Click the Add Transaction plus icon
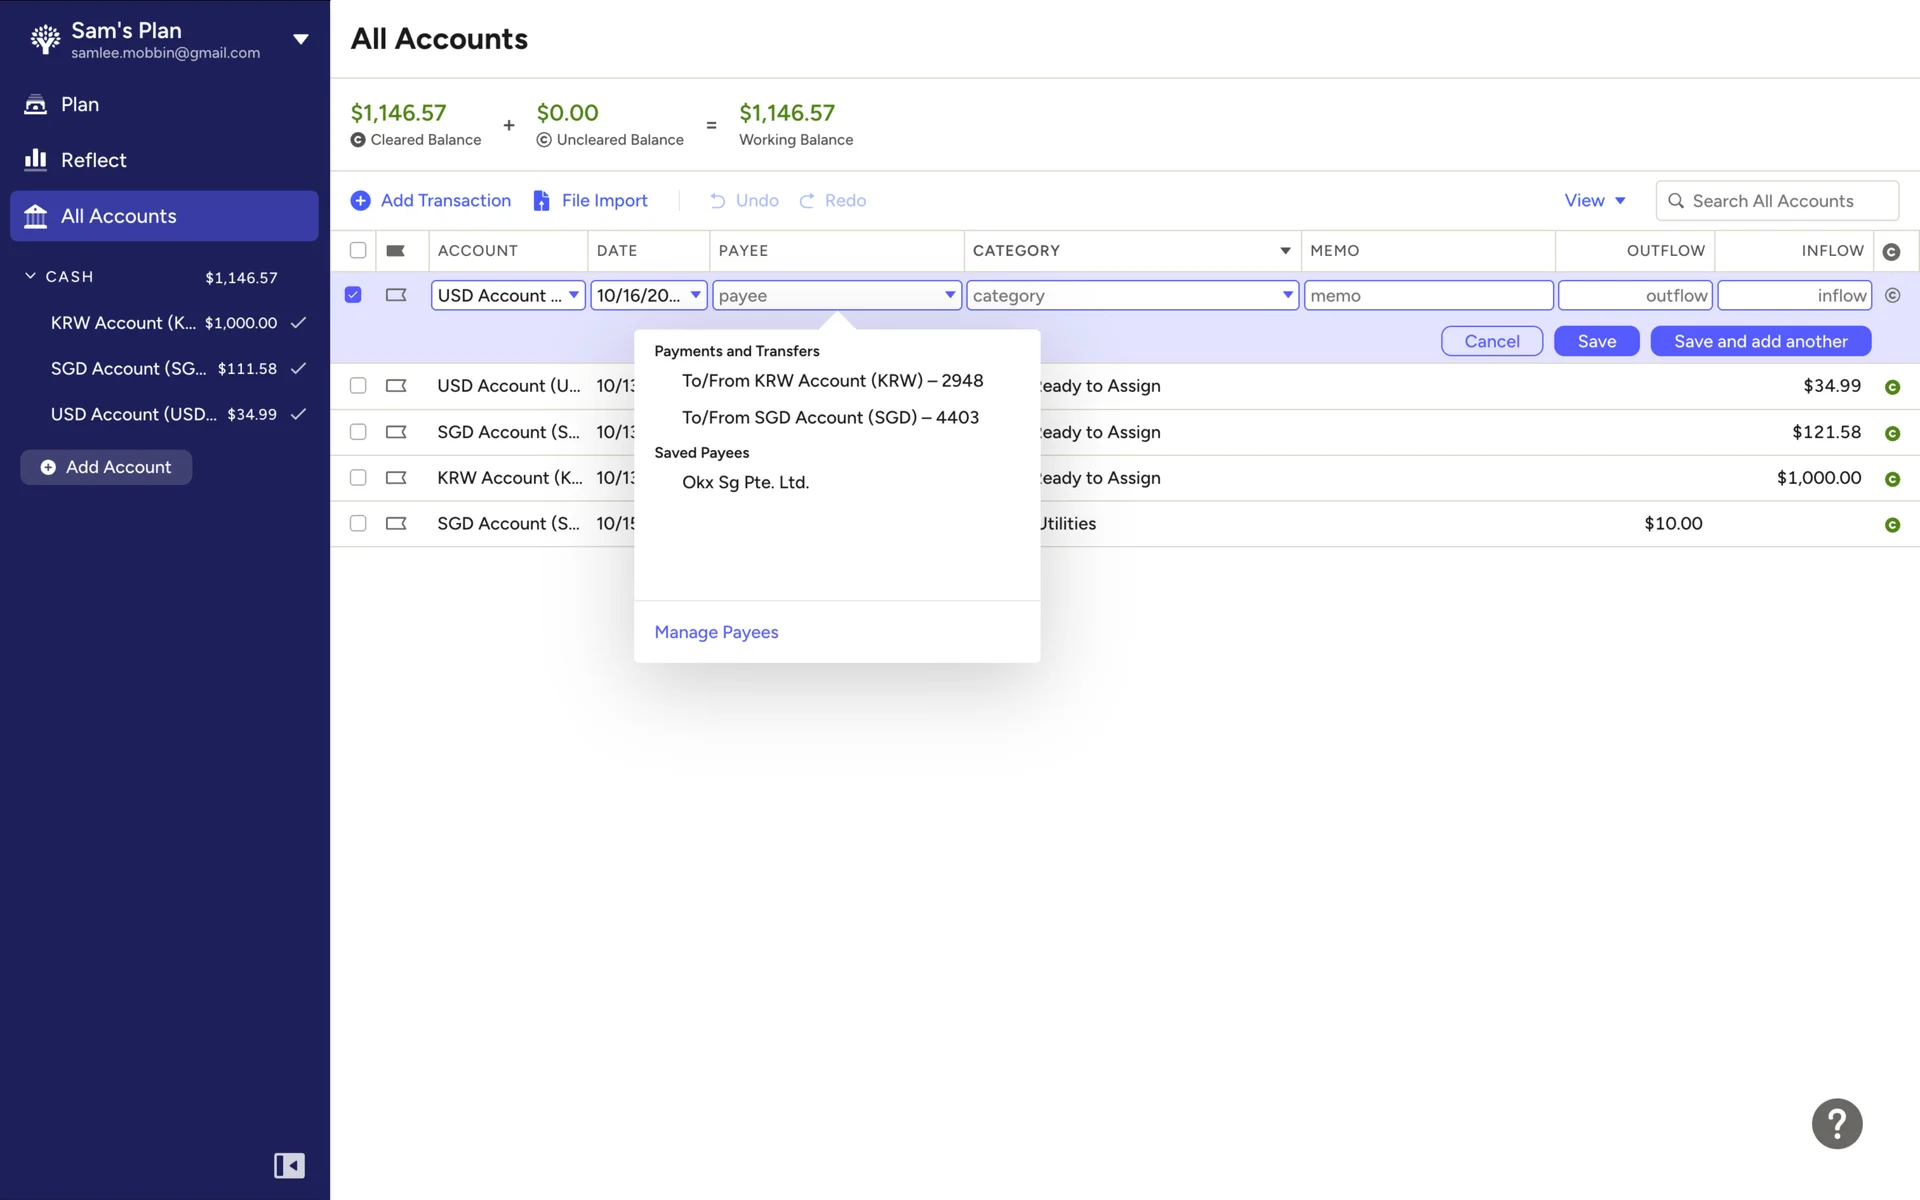Image resolution: width=1920 pixels, height=1200 pixels. pyautogui.click(x=360, y=201)
